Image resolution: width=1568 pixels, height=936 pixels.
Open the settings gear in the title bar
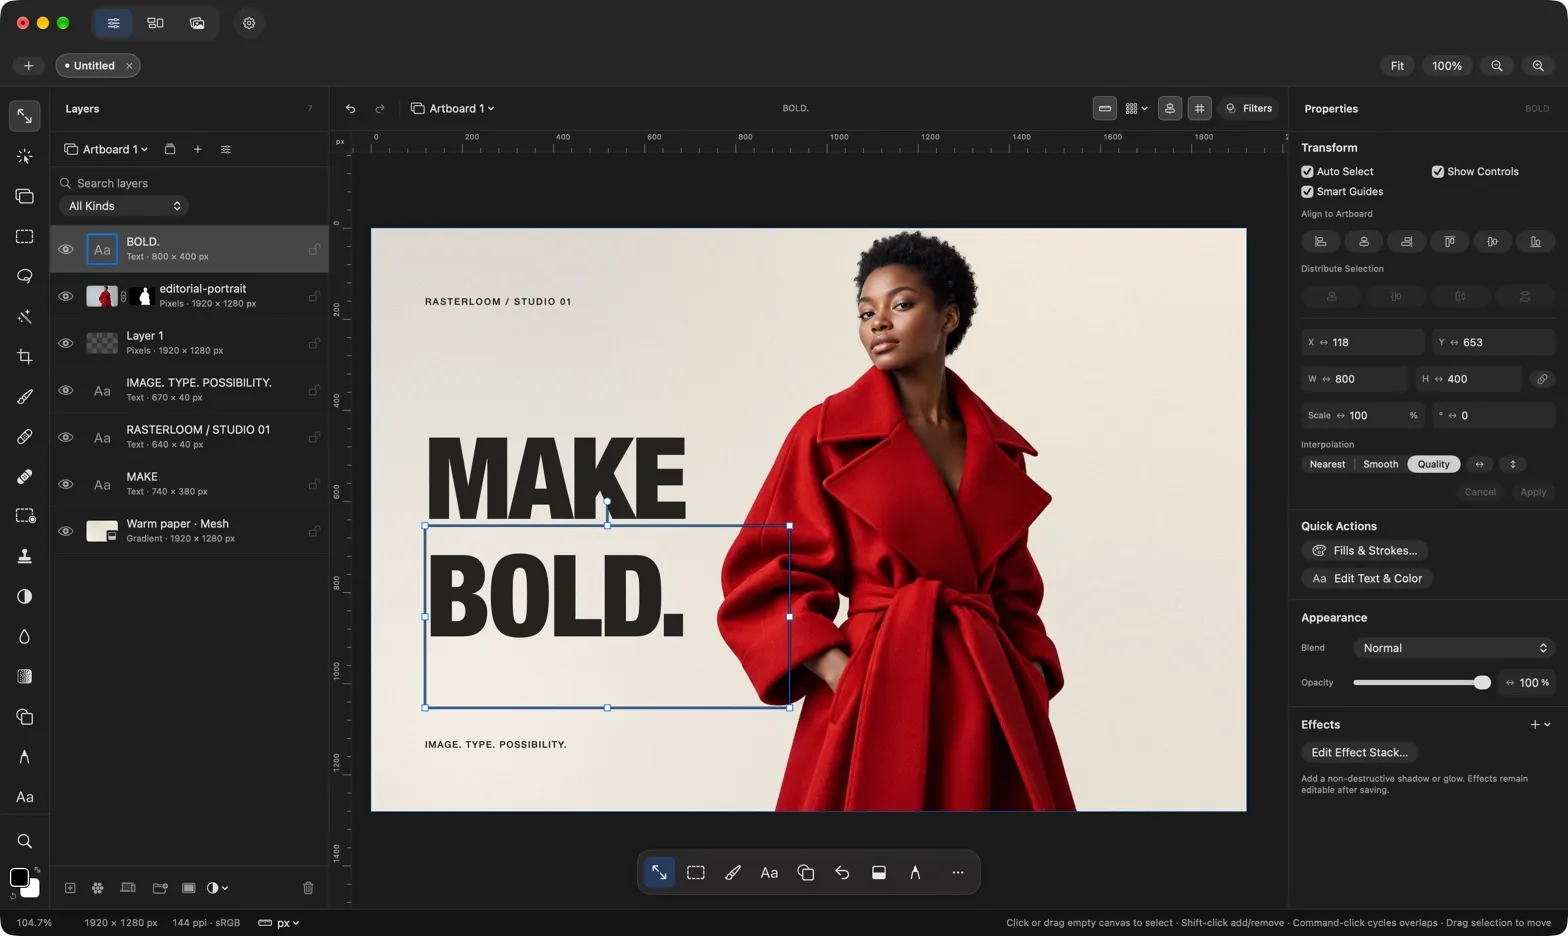(249, 23)
